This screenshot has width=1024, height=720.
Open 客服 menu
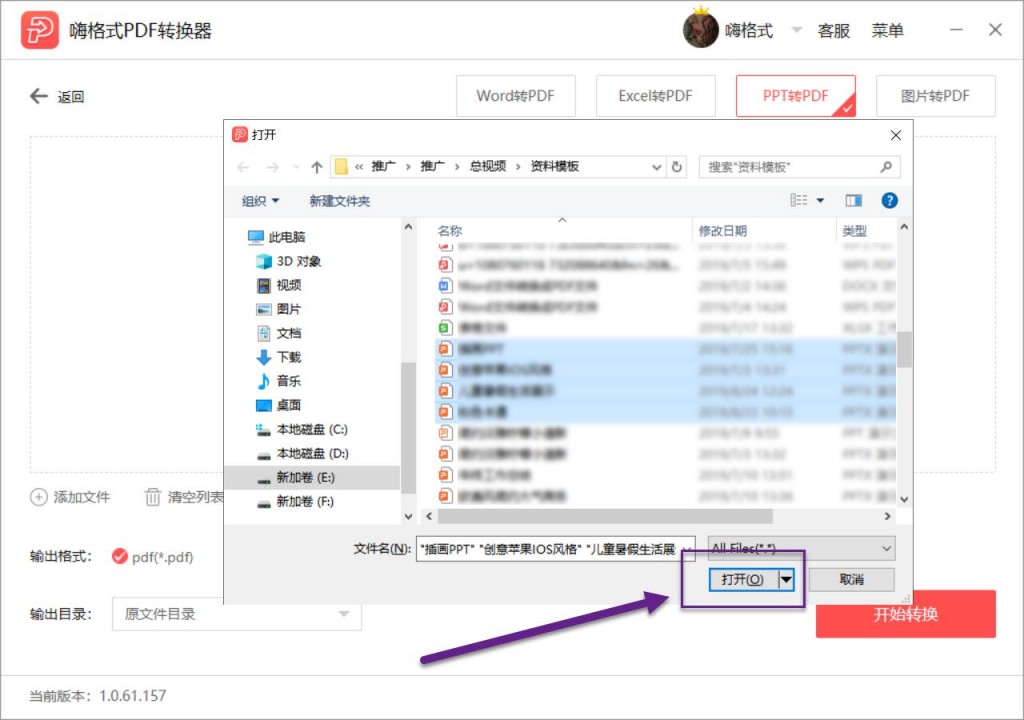[833, 30]
